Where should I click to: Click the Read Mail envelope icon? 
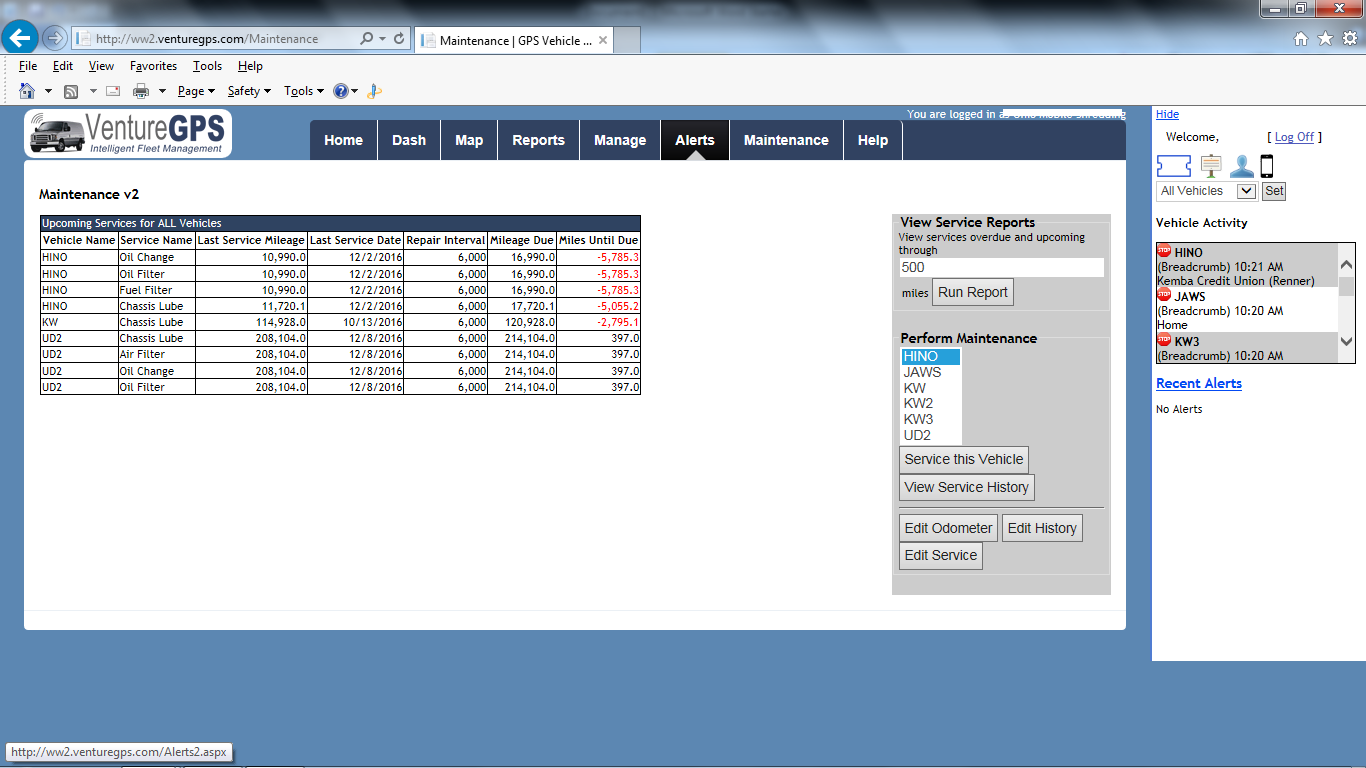(113, 91)
